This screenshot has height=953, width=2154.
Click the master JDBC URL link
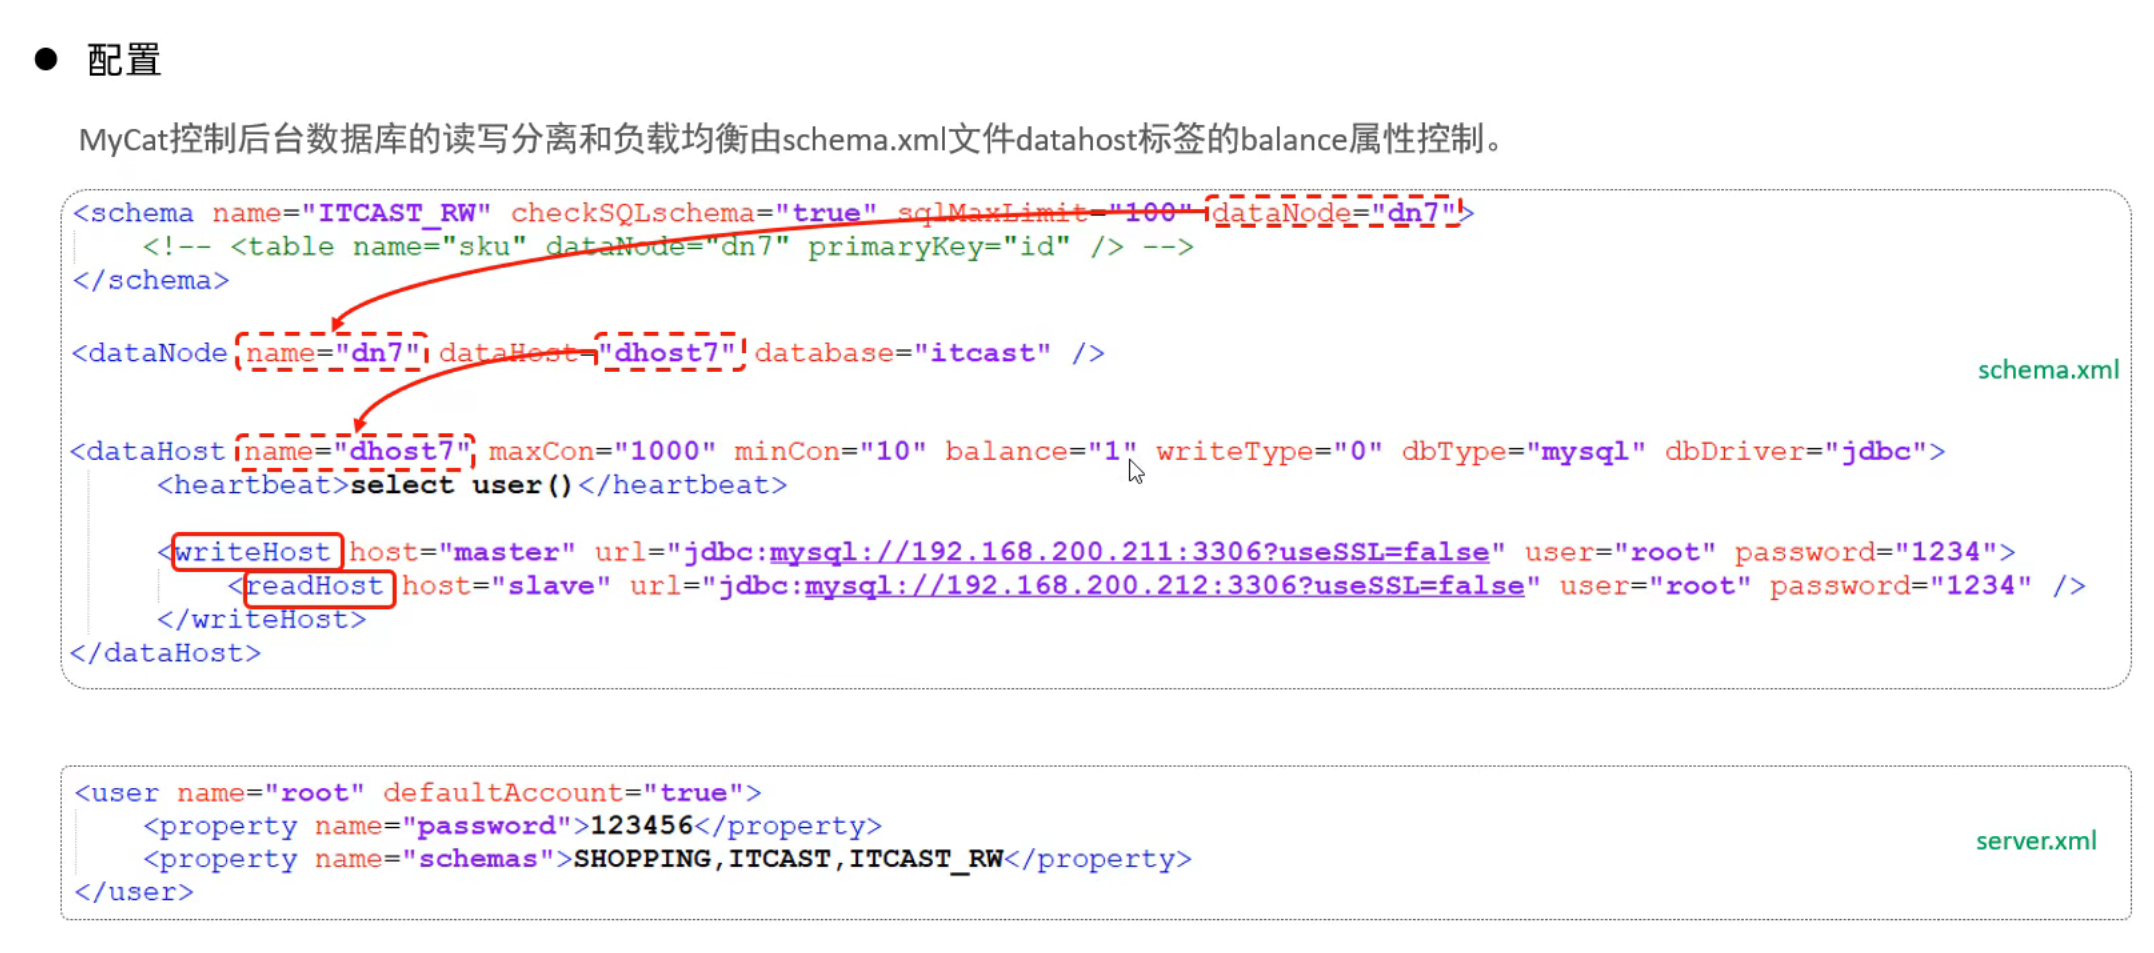tap(1129, 552)
